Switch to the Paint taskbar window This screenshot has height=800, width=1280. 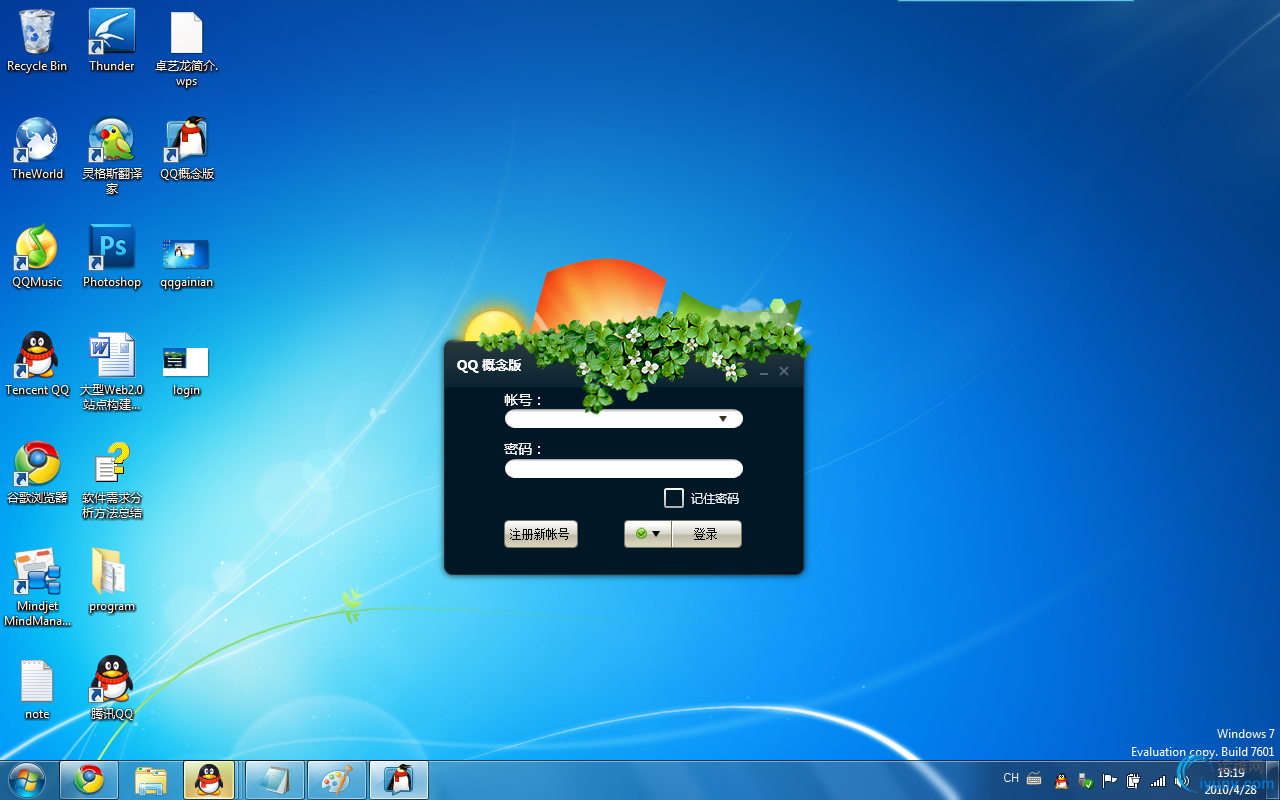(x=337, y=780)
